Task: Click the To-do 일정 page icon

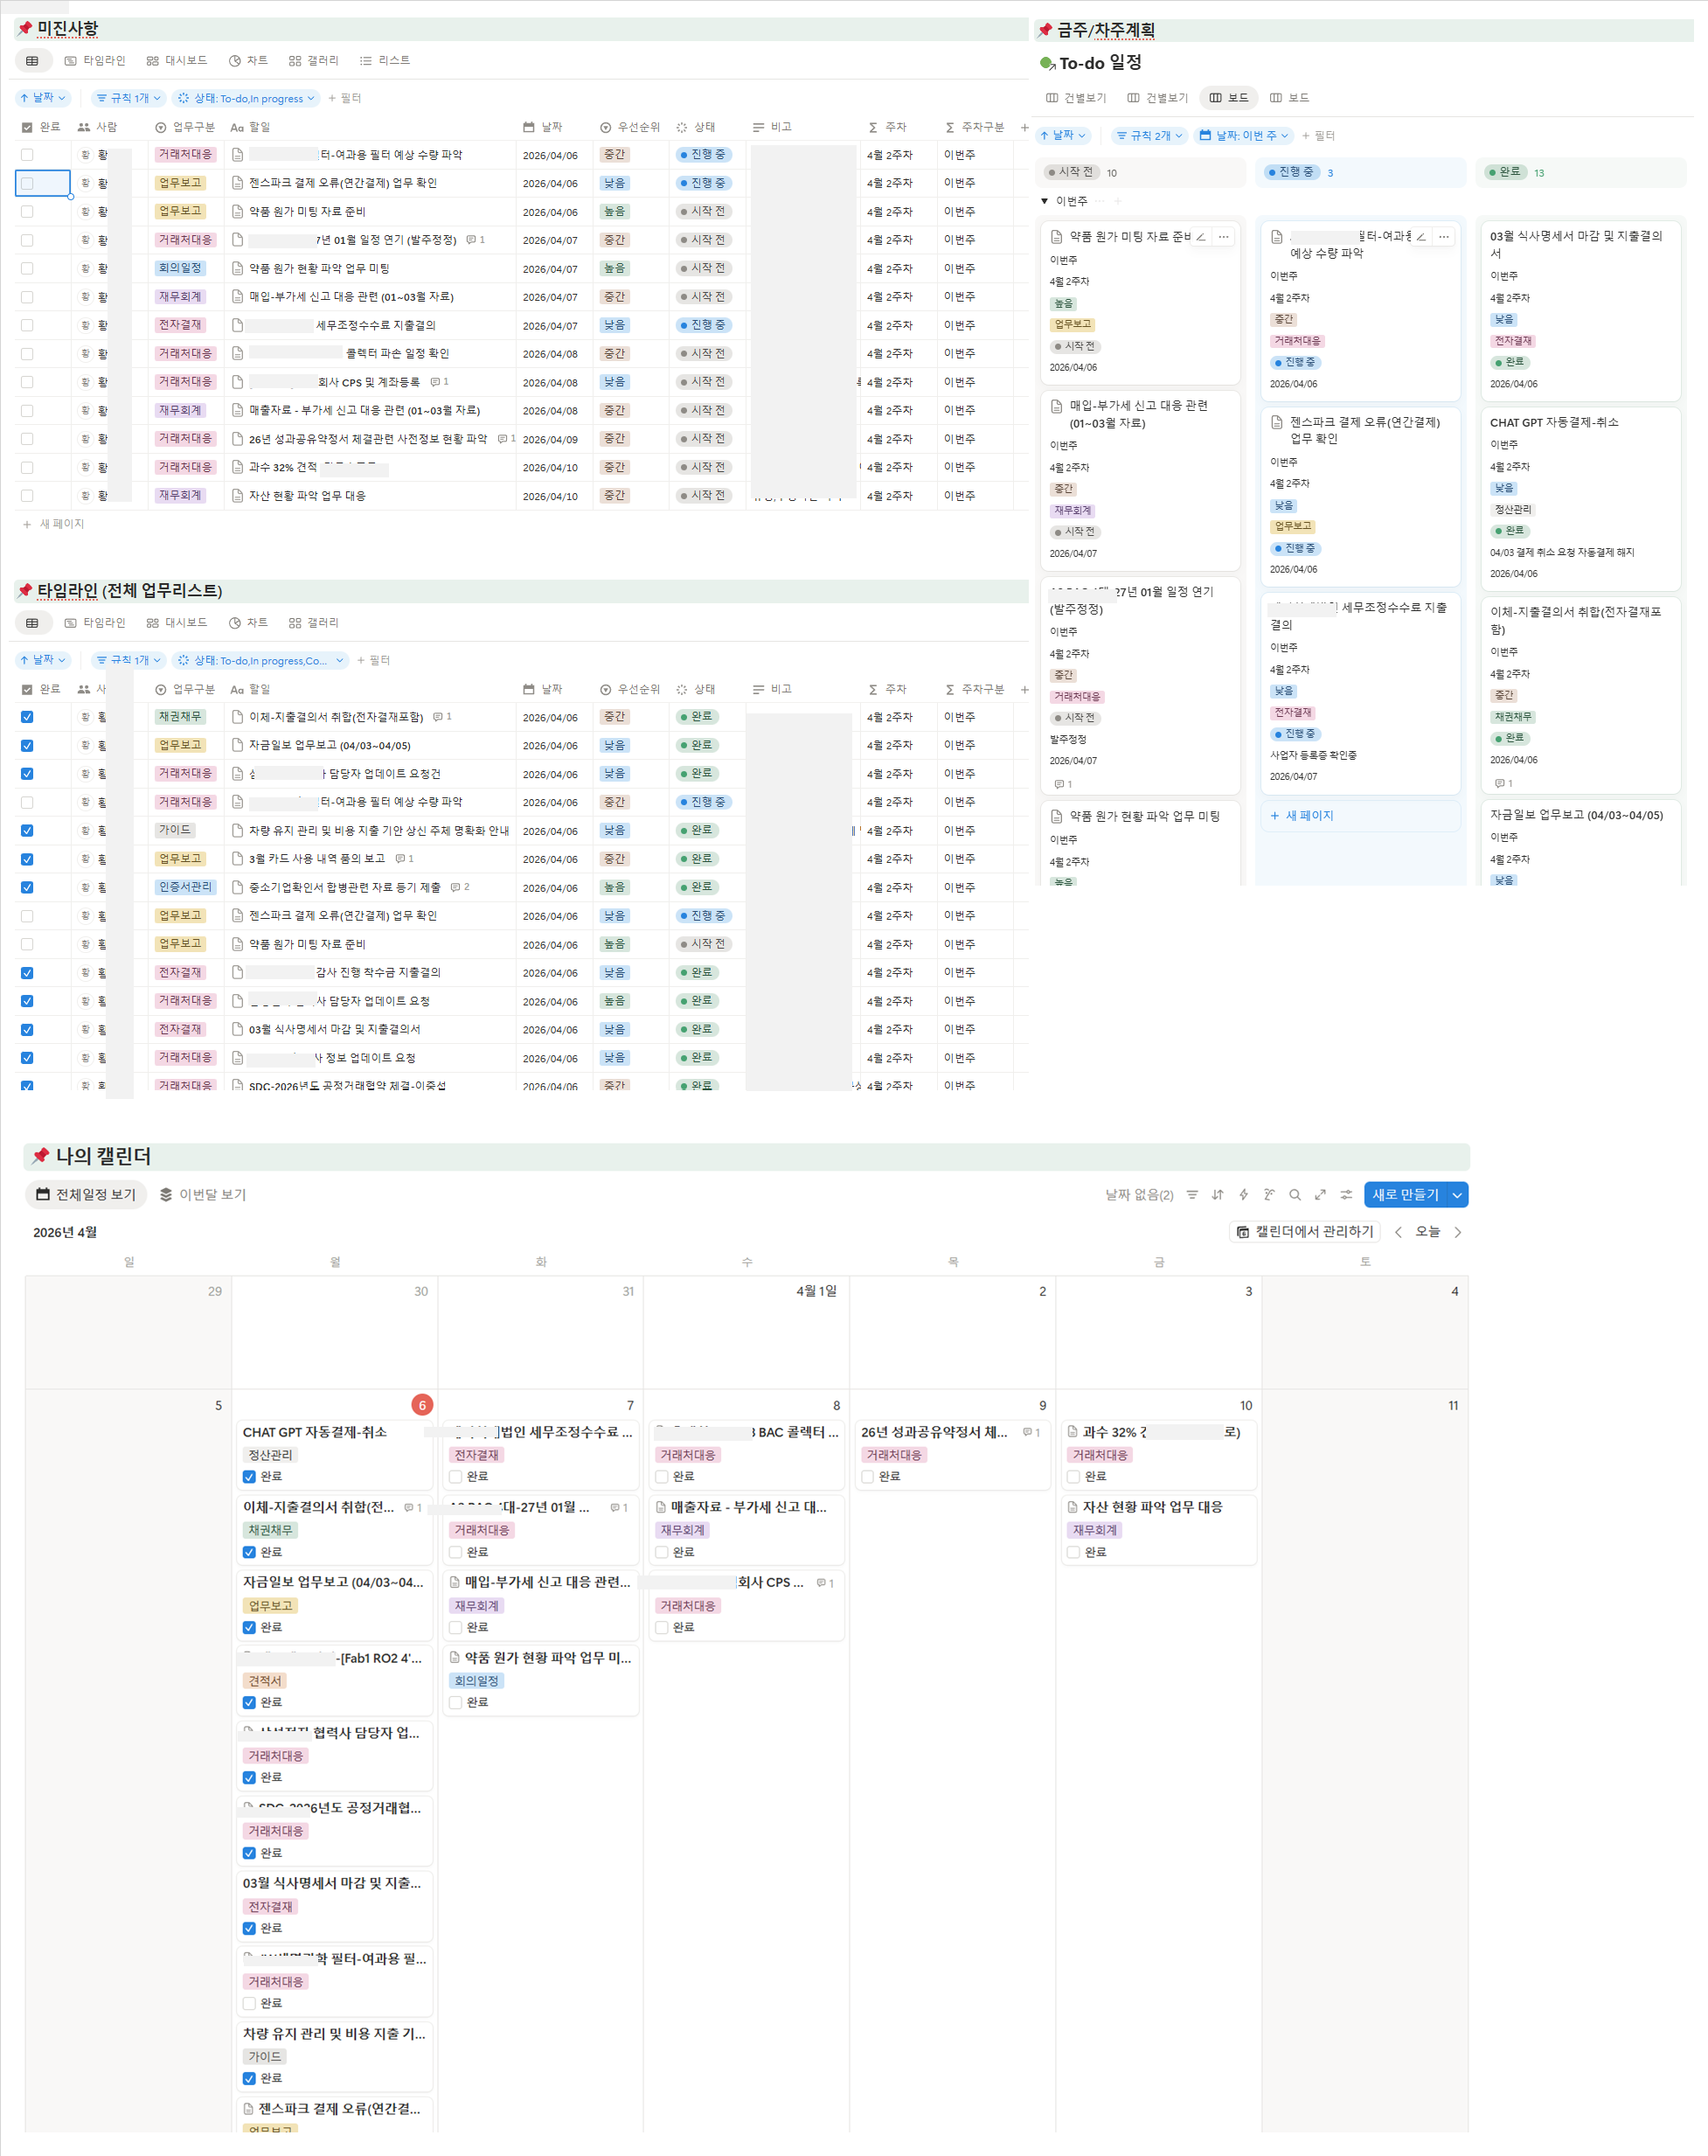Action: [1047, 64]
